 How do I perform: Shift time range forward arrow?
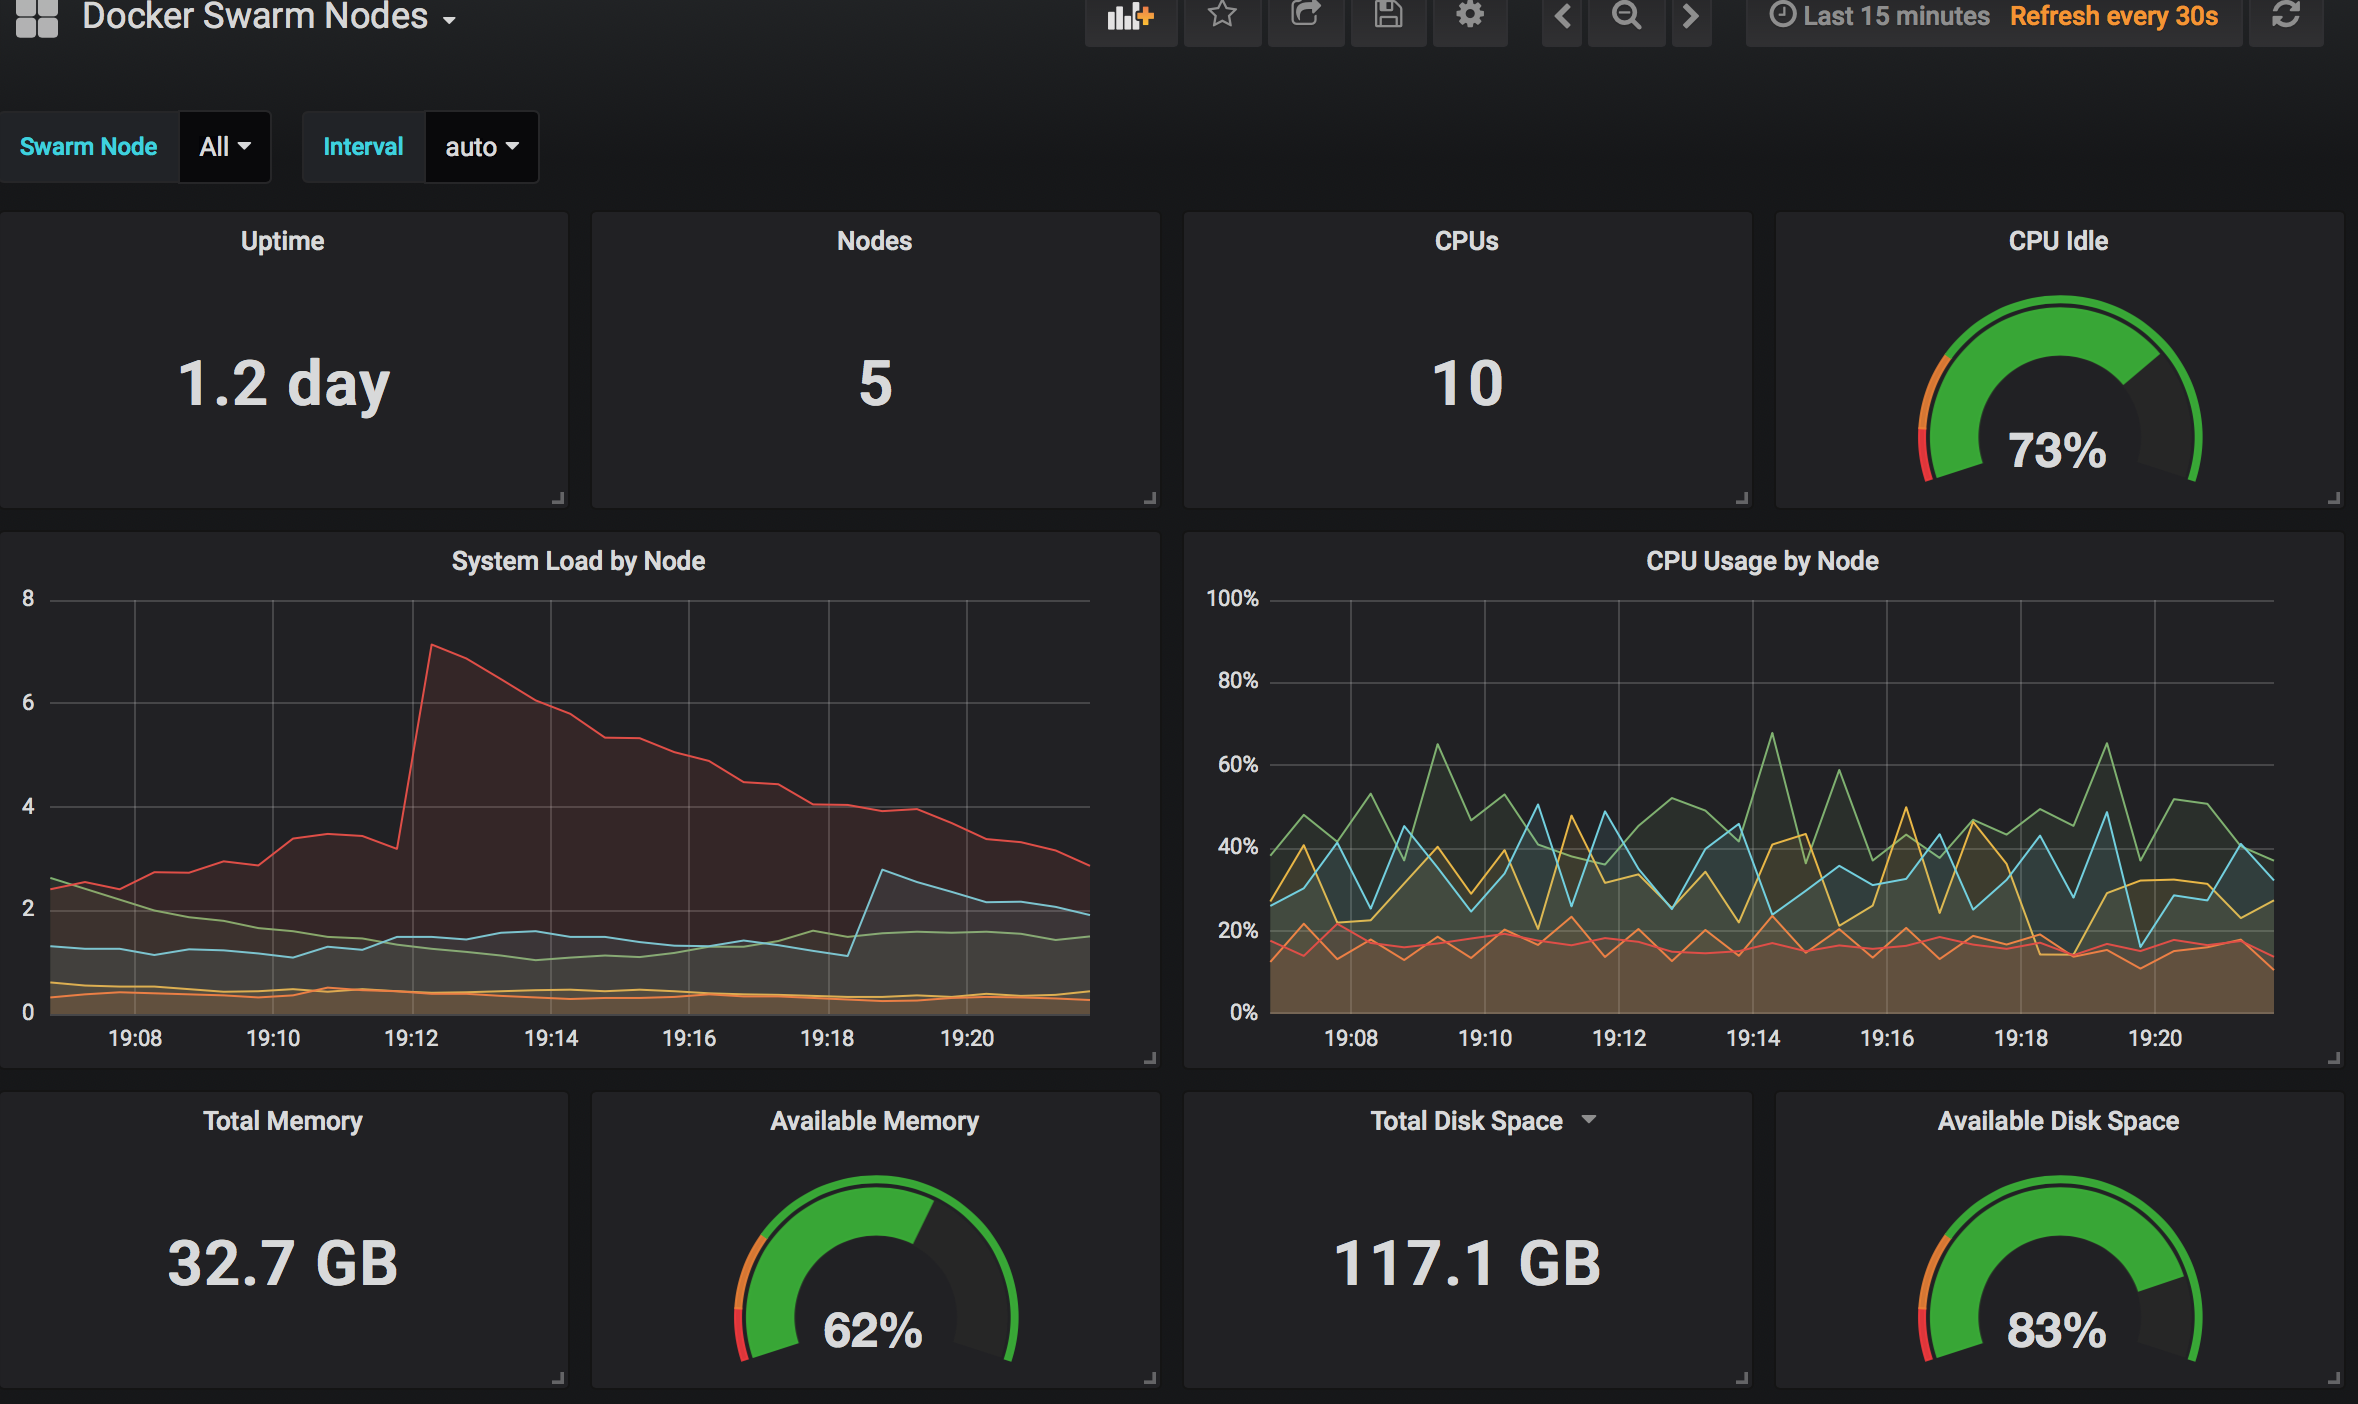1690,16
